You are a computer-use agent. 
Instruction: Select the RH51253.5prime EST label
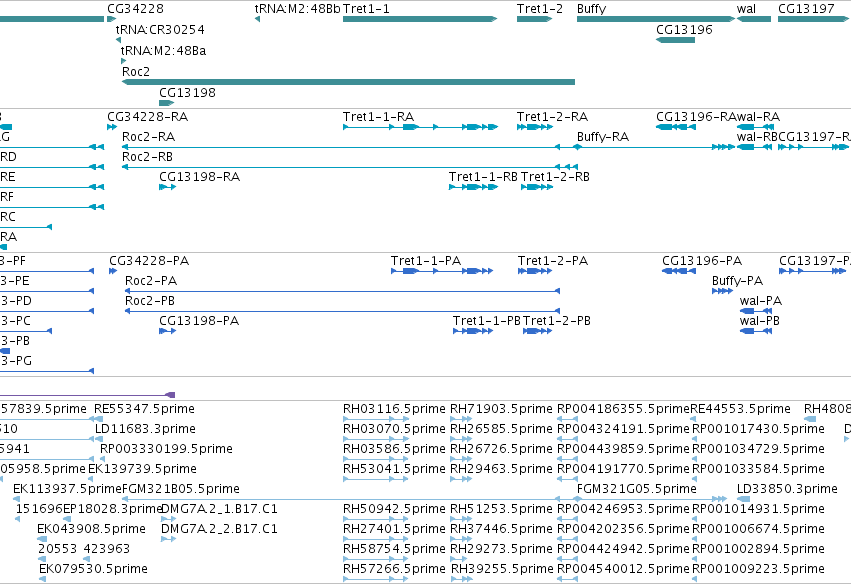click(501, 509)
